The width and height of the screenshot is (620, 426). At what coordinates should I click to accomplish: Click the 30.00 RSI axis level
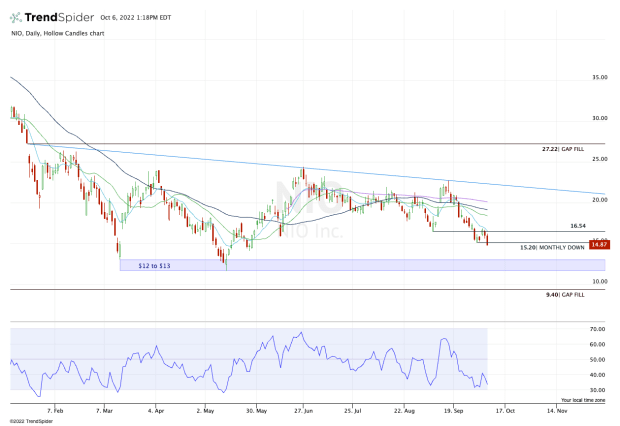click(x=599, y=390)
